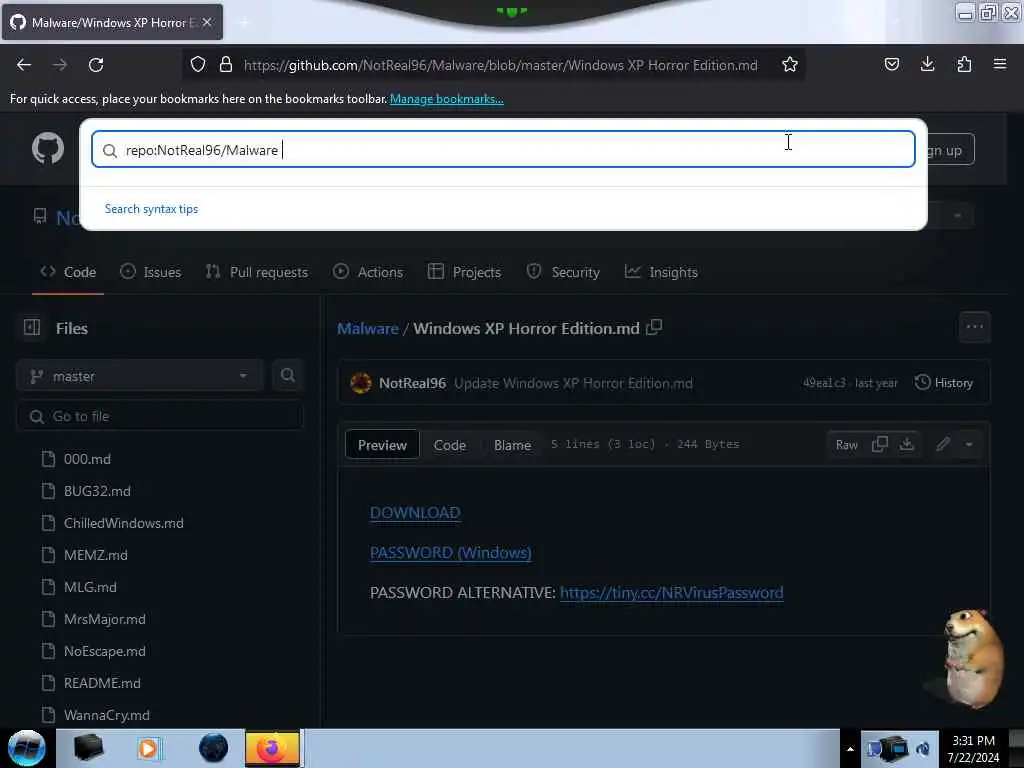Reload the page with the refresh icon
The image size is (1024, 768).
click(96, 65)
